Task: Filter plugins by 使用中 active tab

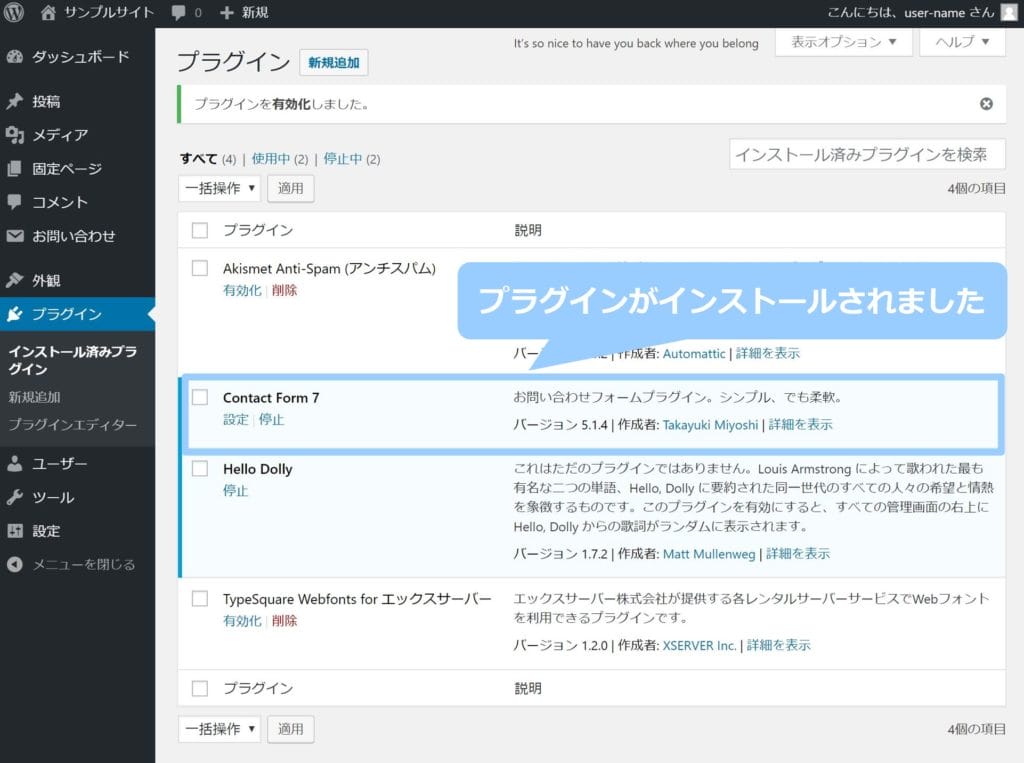Action: [x=271, y=159]
